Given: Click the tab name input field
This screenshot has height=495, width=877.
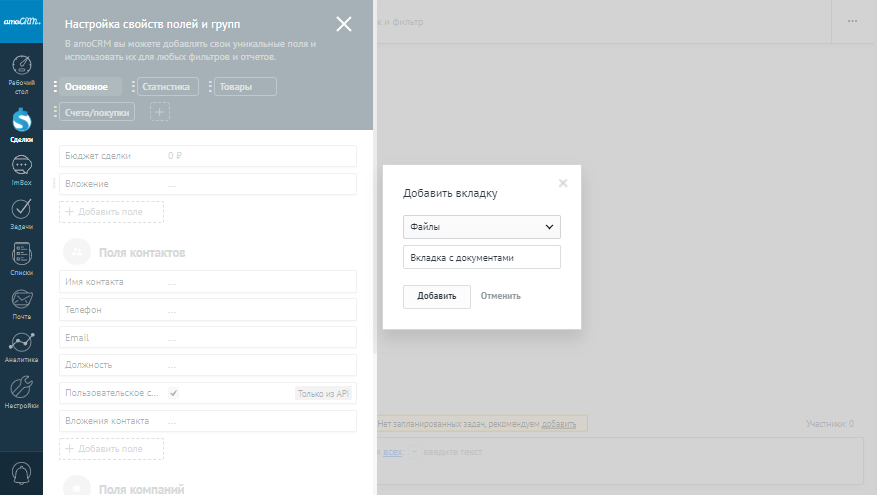Looking at the screenshot, I should click(x=482, y=258).
